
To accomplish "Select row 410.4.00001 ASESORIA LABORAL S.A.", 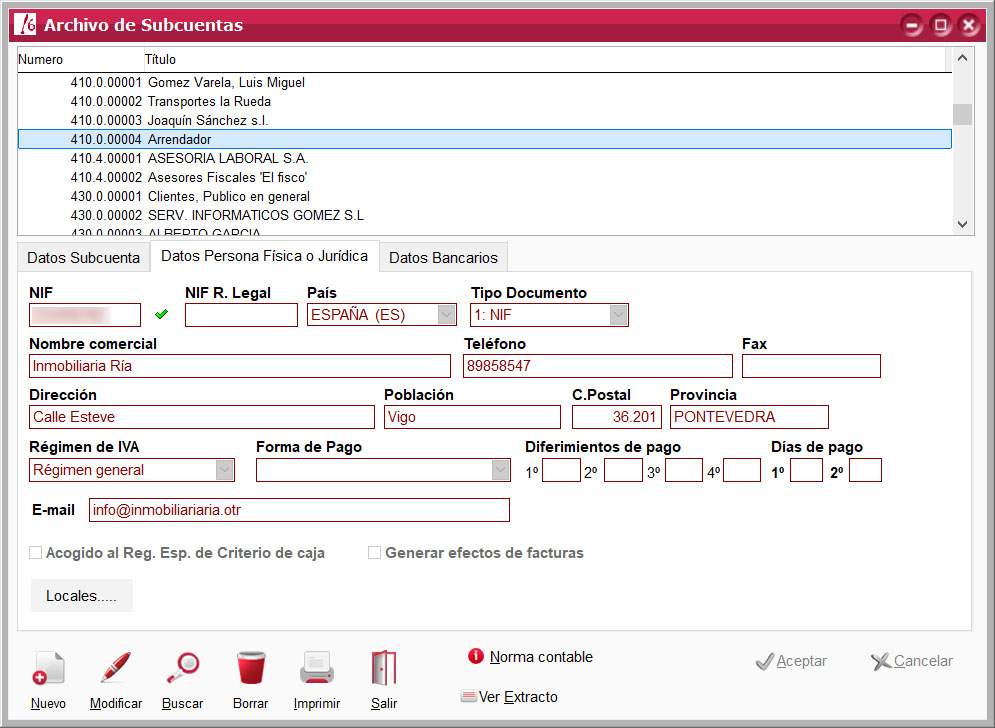I will 485,158.
